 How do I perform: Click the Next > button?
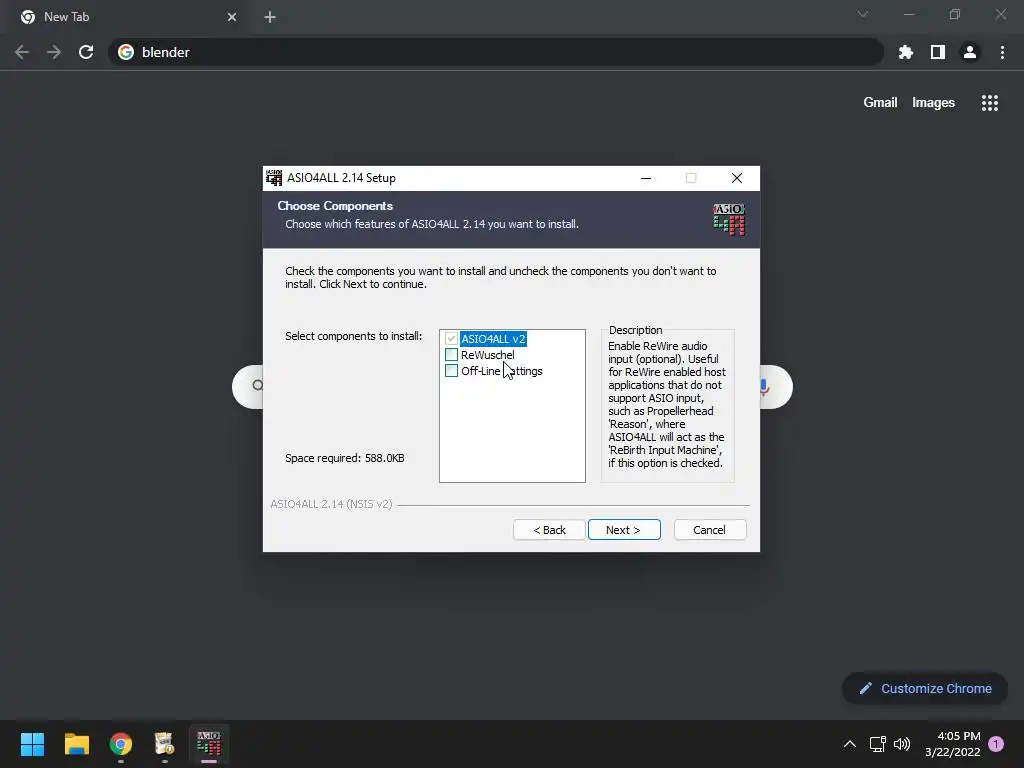[624, 530]
